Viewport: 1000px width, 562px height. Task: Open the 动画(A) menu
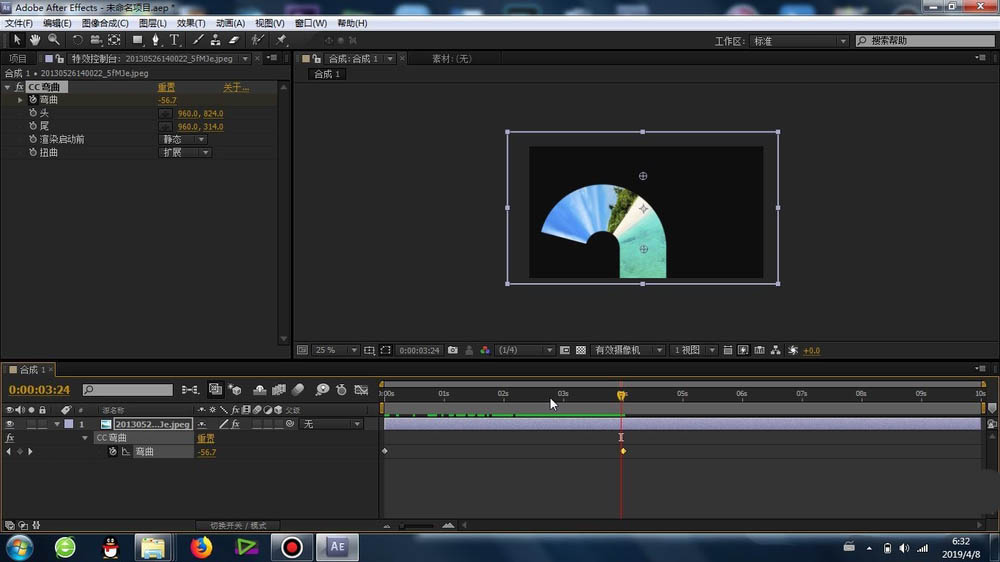(230, 23)
